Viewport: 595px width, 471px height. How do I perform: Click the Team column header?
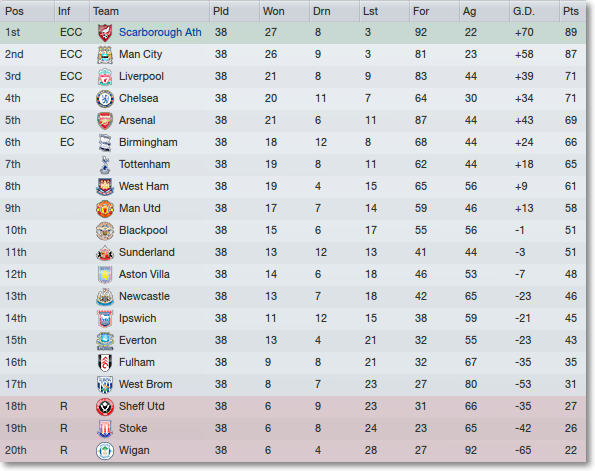coord(106,11)
